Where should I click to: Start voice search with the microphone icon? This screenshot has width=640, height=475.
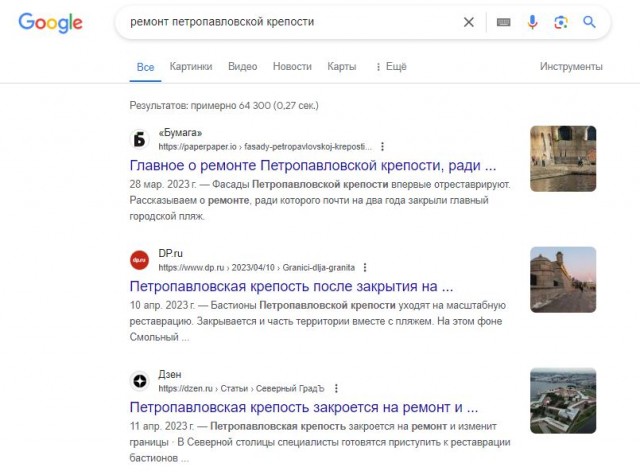pyautogui.click(x=532, y=22)
